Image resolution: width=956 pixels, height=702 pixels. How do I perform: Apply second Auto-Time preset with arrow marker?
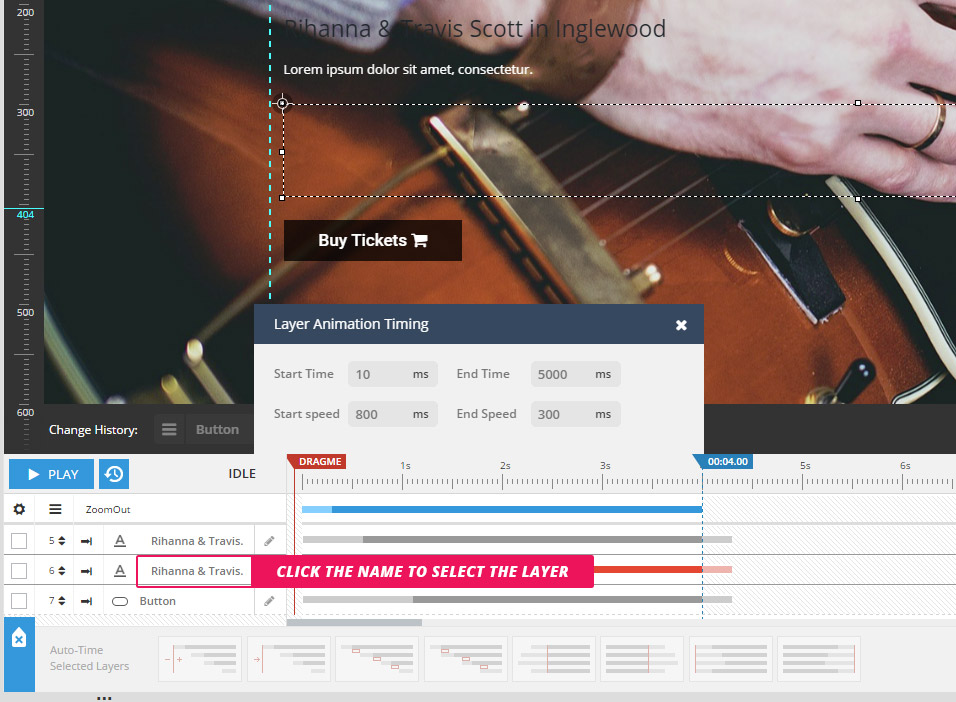coord(289,659)
